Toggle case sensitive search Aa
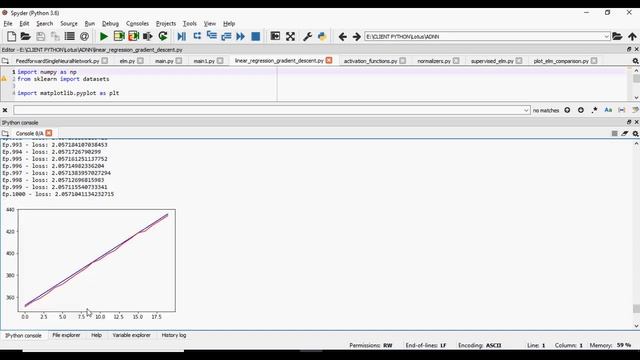This screenshot has height=360, width=640. [608, 110]
